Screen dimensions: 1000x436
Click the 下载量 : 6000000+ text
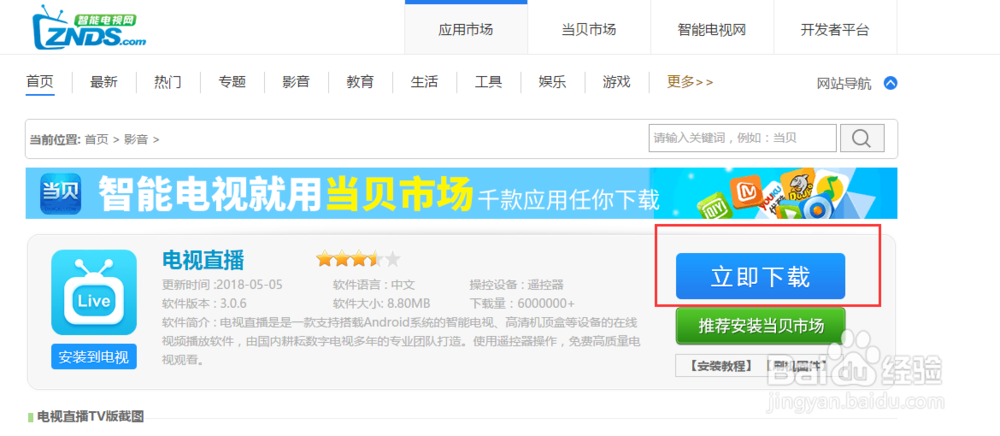522,303
